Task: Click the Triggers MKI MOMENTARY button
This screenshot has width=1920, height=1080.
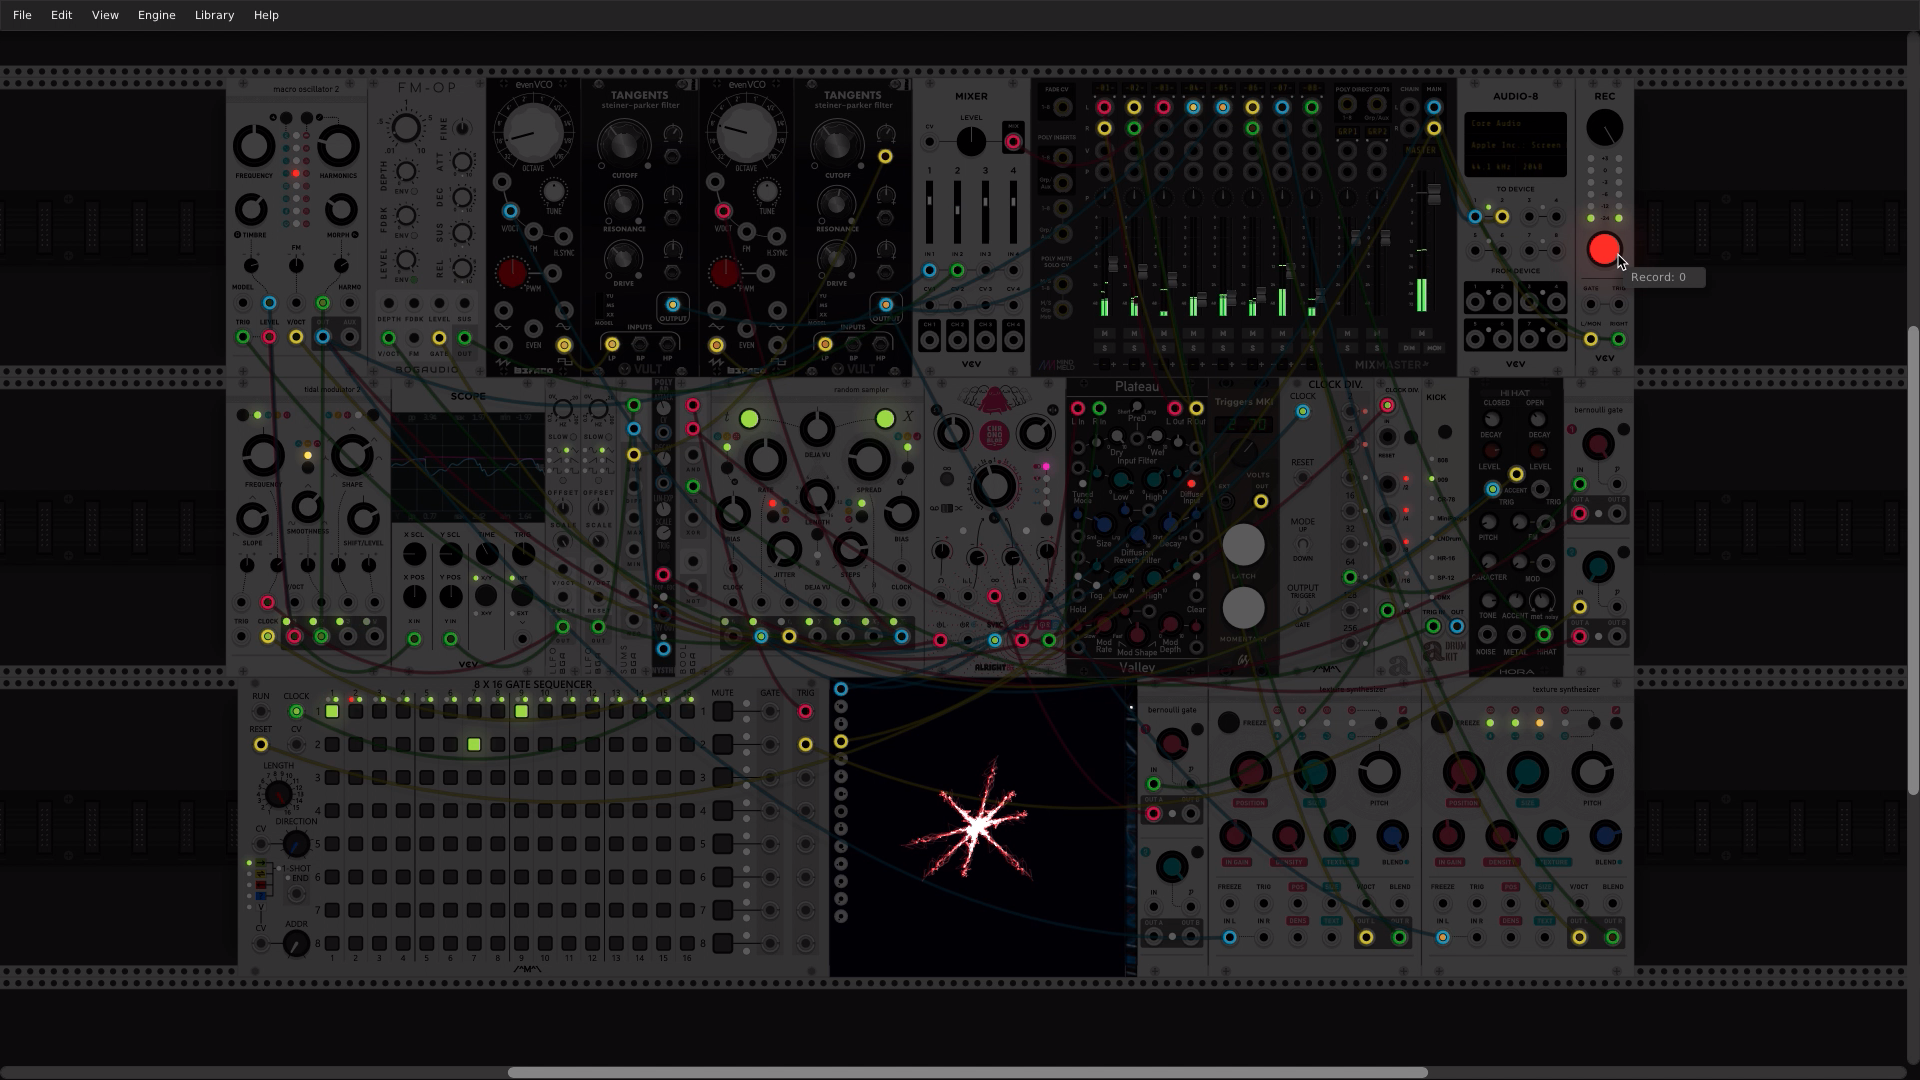Action: click(1243, 608)
